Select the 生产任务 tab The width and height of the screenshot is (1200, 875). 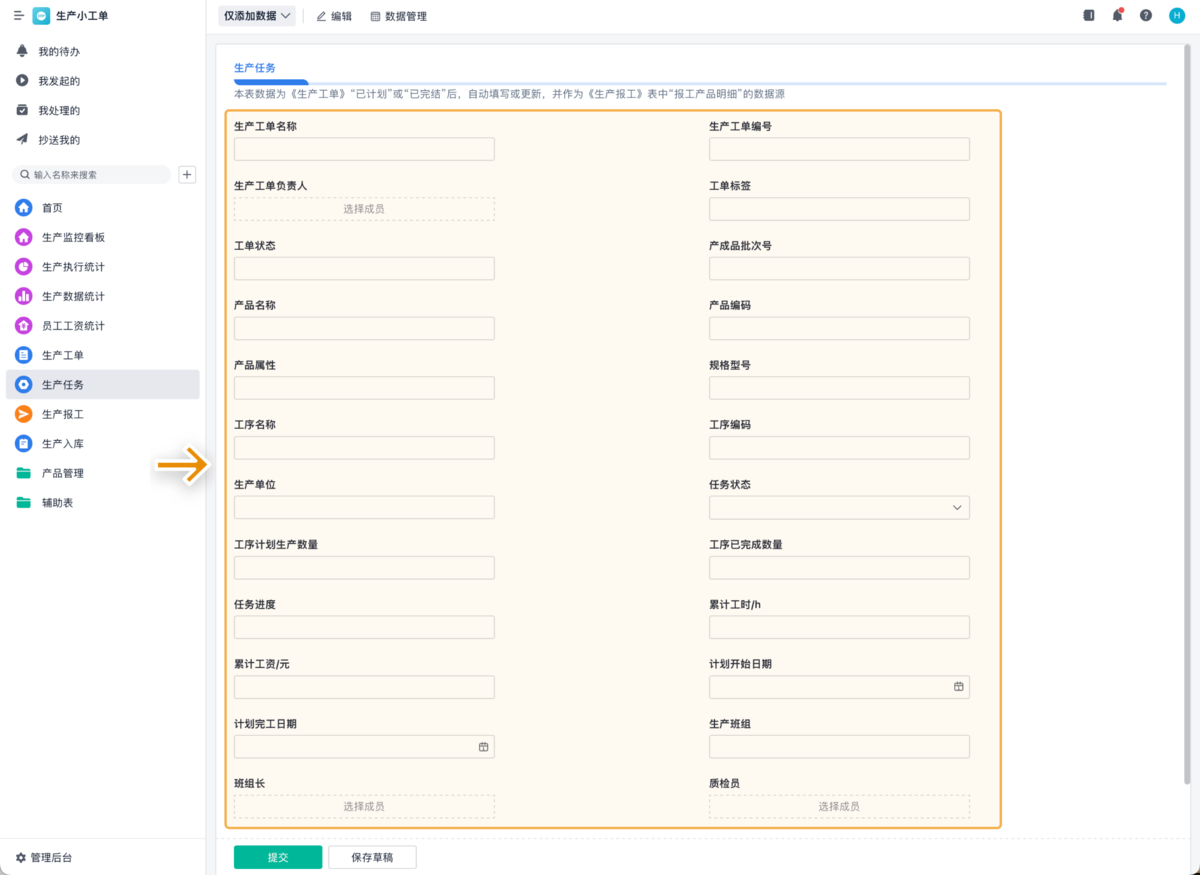(x=255, y=68)
